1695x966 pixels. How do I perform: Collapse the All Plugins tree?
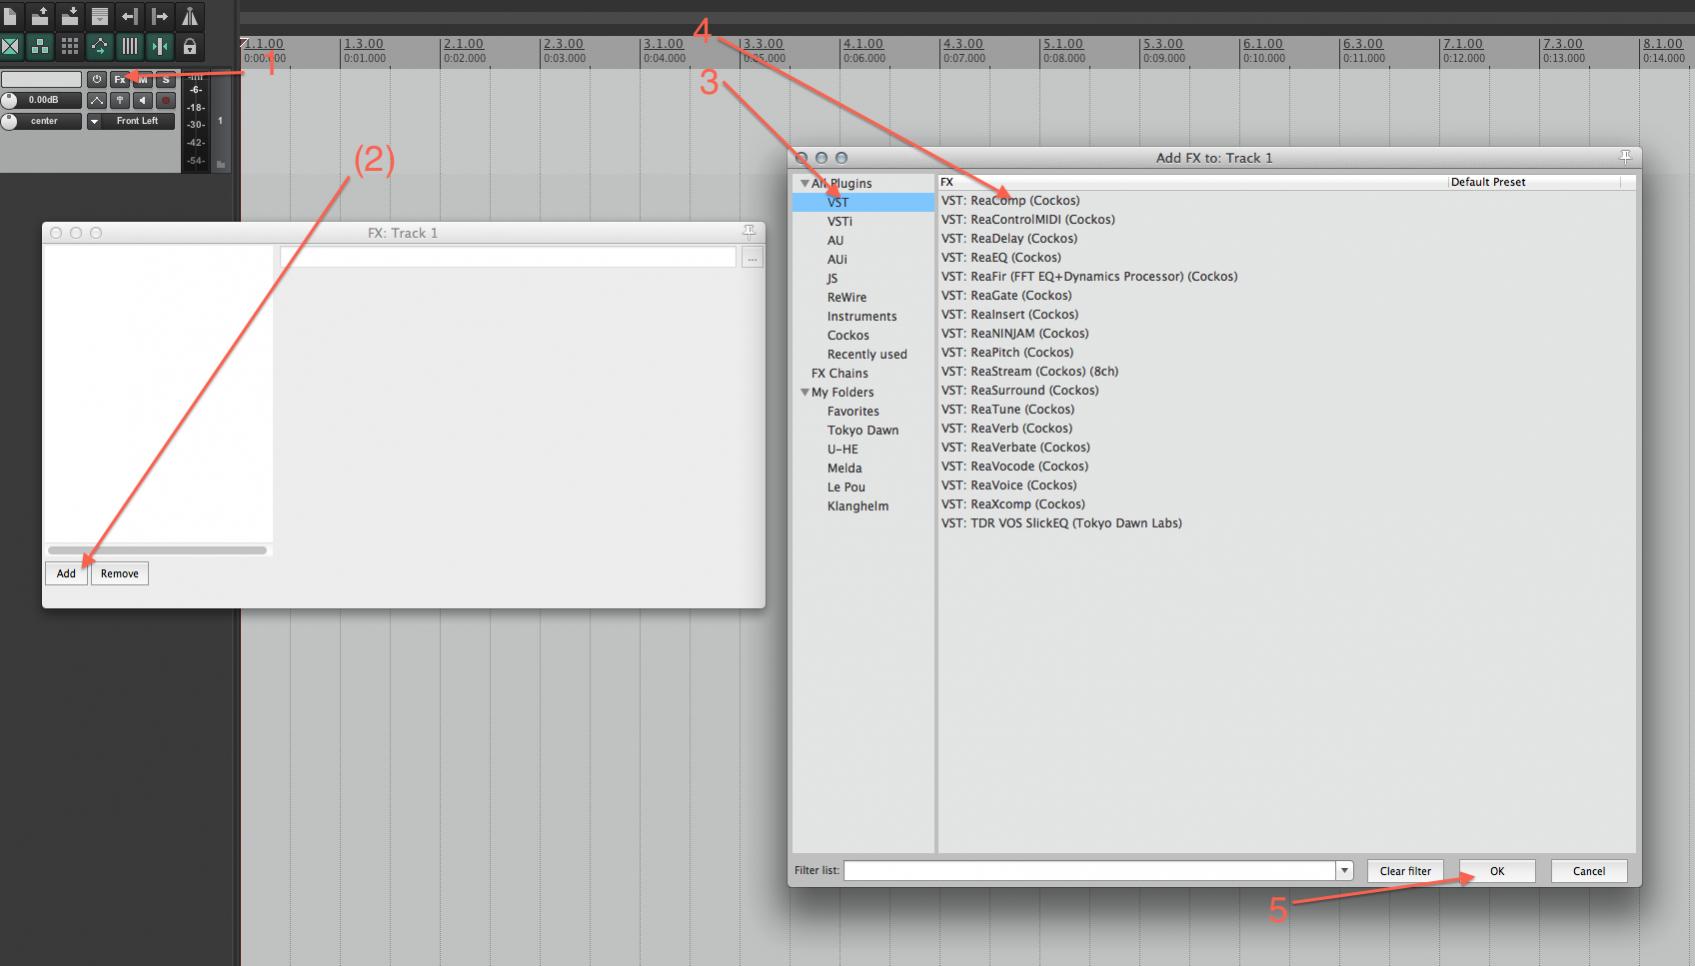(804, 183)
